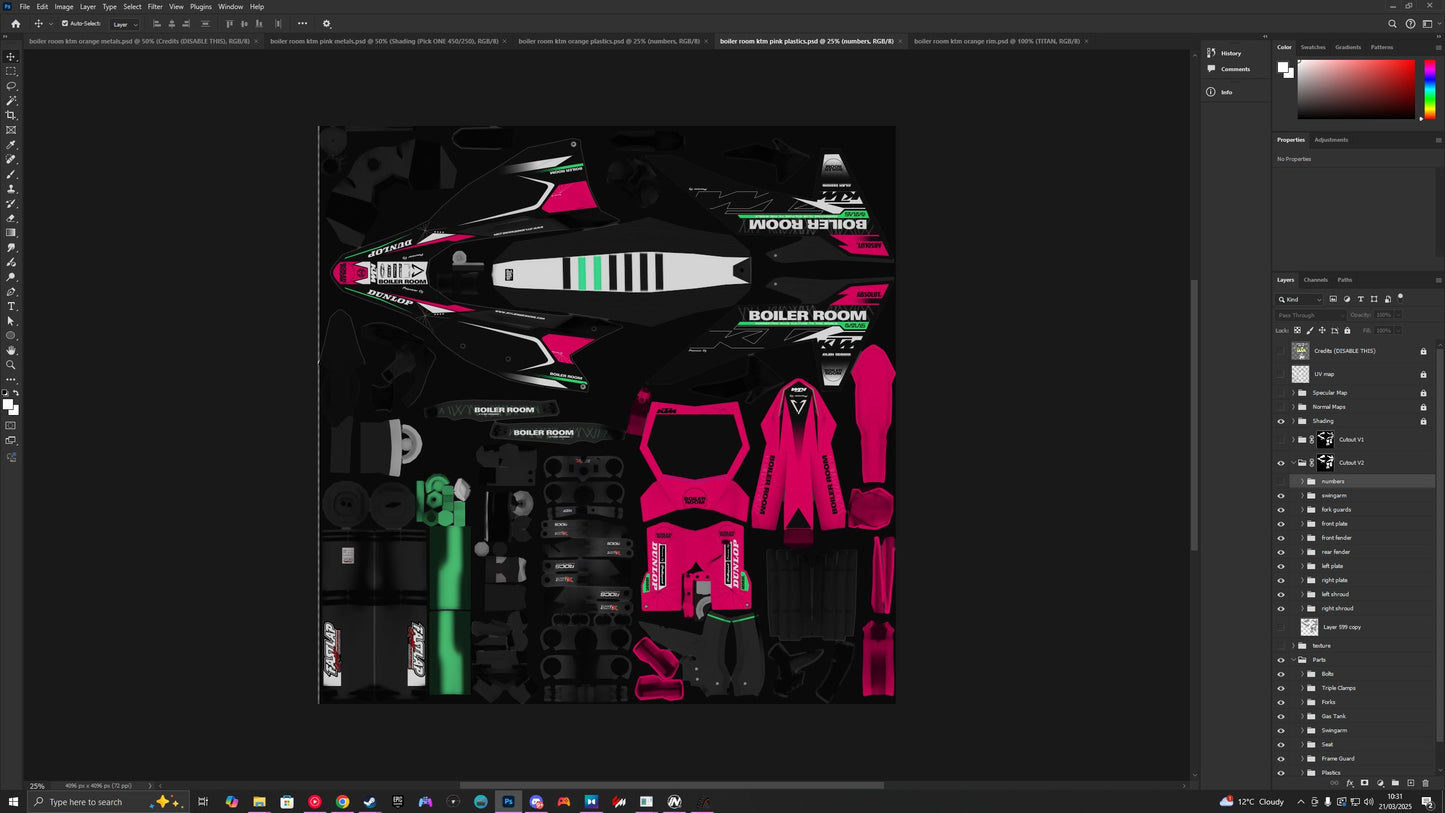Expand the rear fender group
1445x813 pixels.
click(1302, 552)
